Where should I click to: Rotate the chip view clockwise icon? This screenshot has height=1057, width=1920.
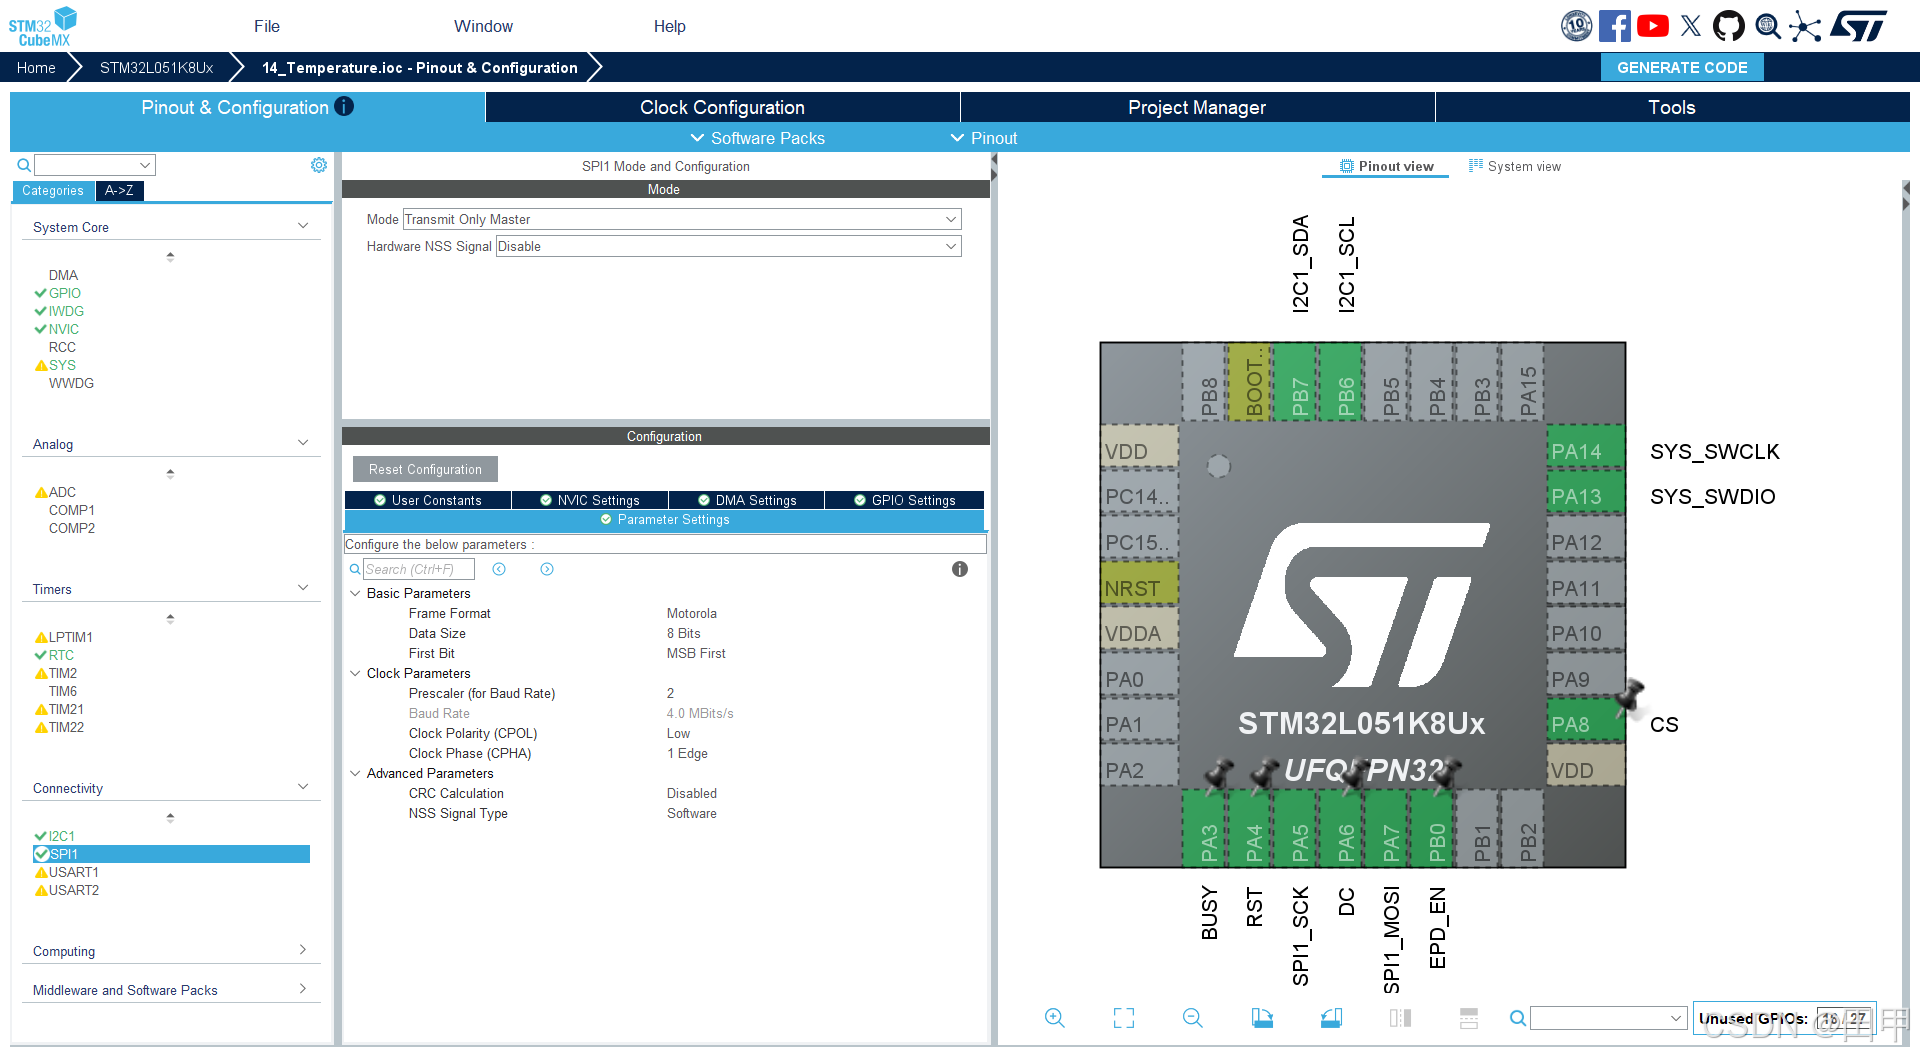[1262, 1018]
